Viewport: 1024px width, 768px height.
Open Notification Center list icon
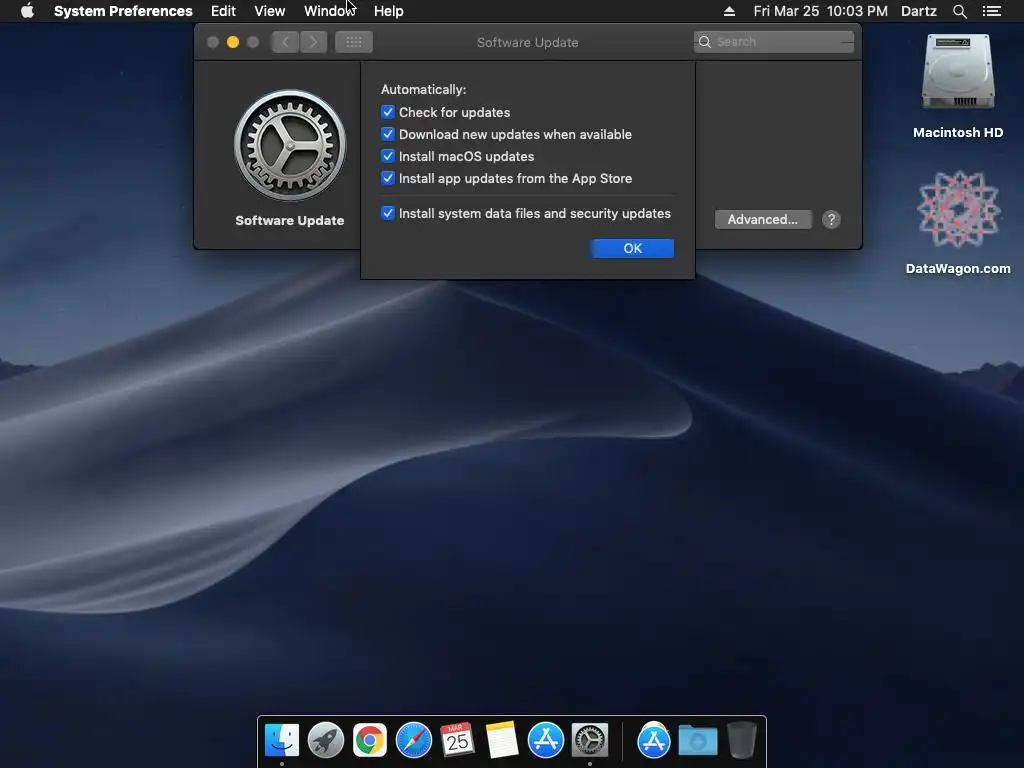pyautogui.click(x=992, y=11)
